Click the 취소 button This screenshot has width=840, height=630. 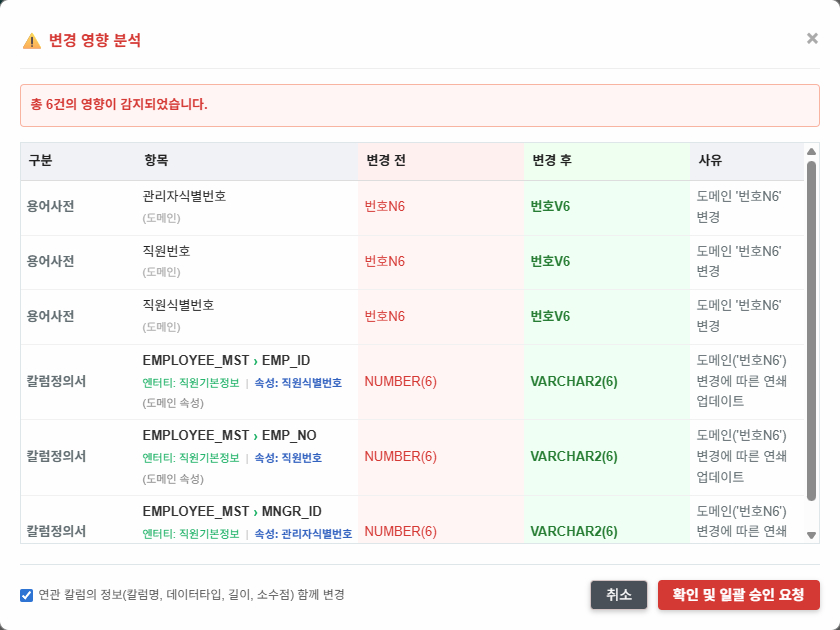[619, 595]
